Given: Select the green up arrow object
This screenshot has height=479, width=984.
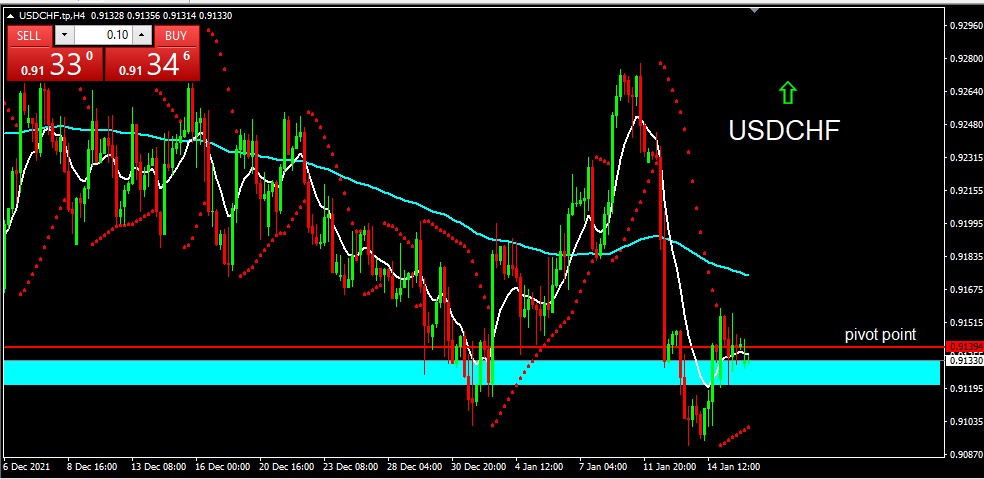Looking at the screenshot, I should [787, 92].
